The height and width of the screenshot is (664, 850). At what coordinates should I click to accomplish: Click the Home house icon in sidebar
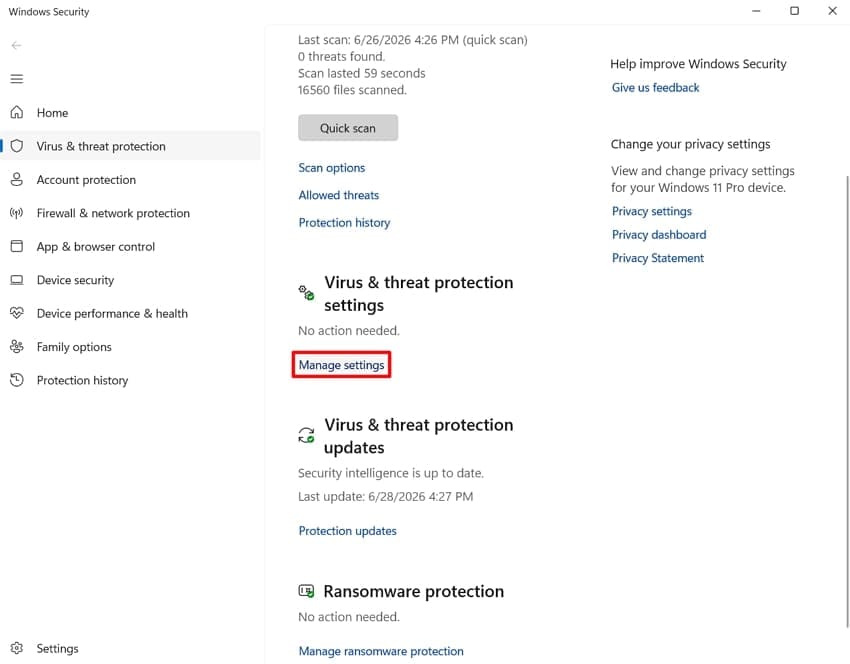pos(17,112)
